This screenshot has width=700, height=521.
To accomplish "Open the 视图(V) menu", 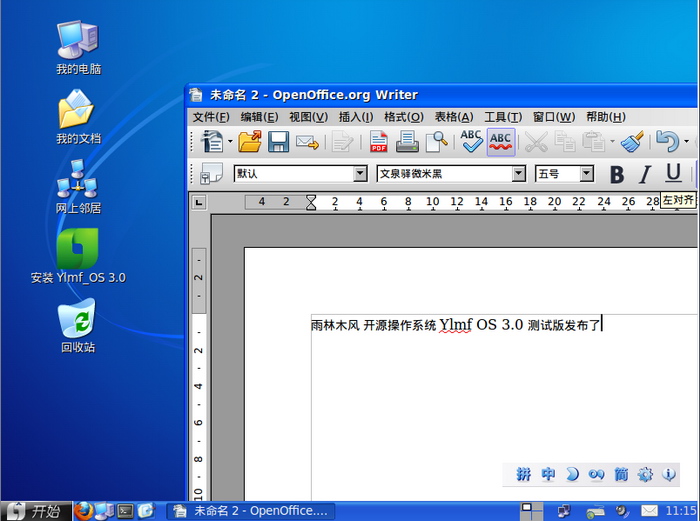I will (x=308, y=117).
